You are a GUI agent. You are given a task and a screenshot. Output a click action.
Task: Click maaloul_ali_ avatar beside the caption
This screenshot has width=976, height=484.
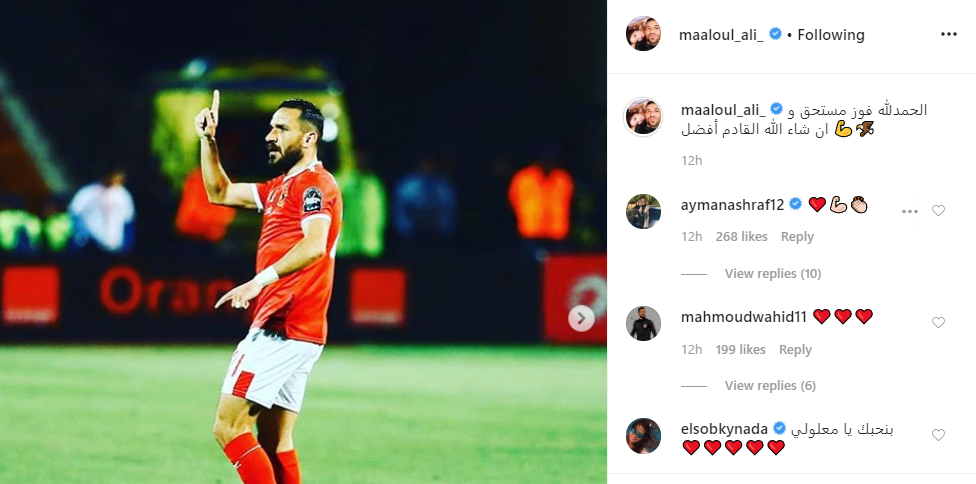[x=643, y=116]
